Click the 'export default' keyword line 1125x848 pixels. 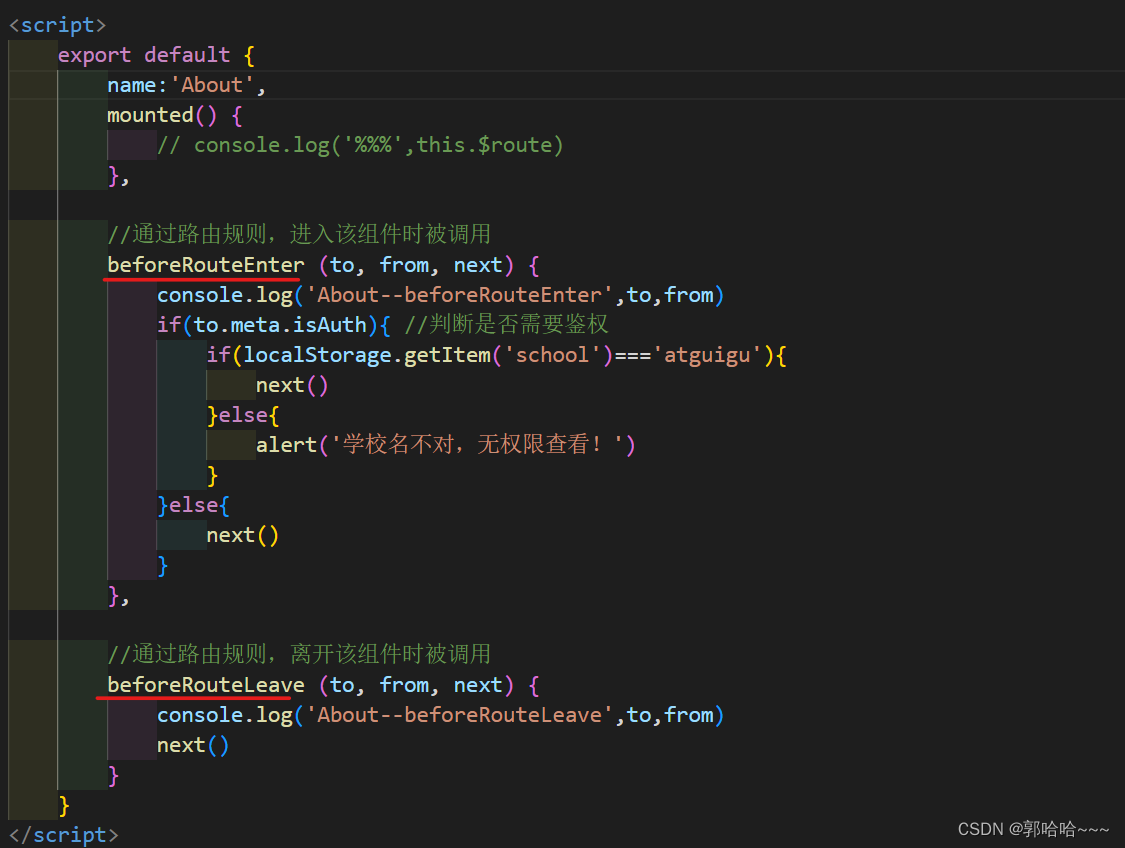point(156,55)
